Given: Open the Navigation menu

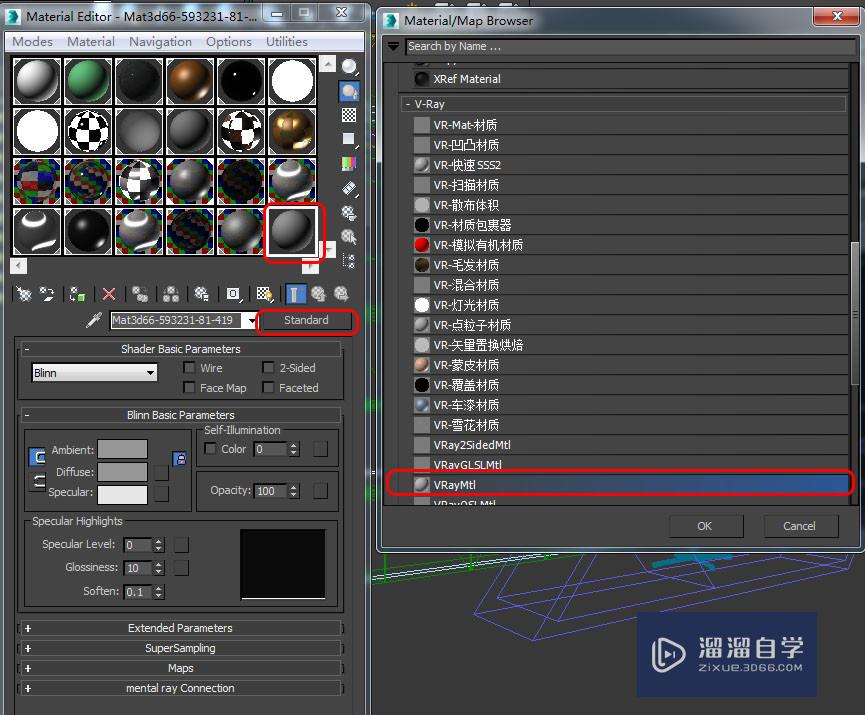Looking at the screenshot, I should (161, 42).
